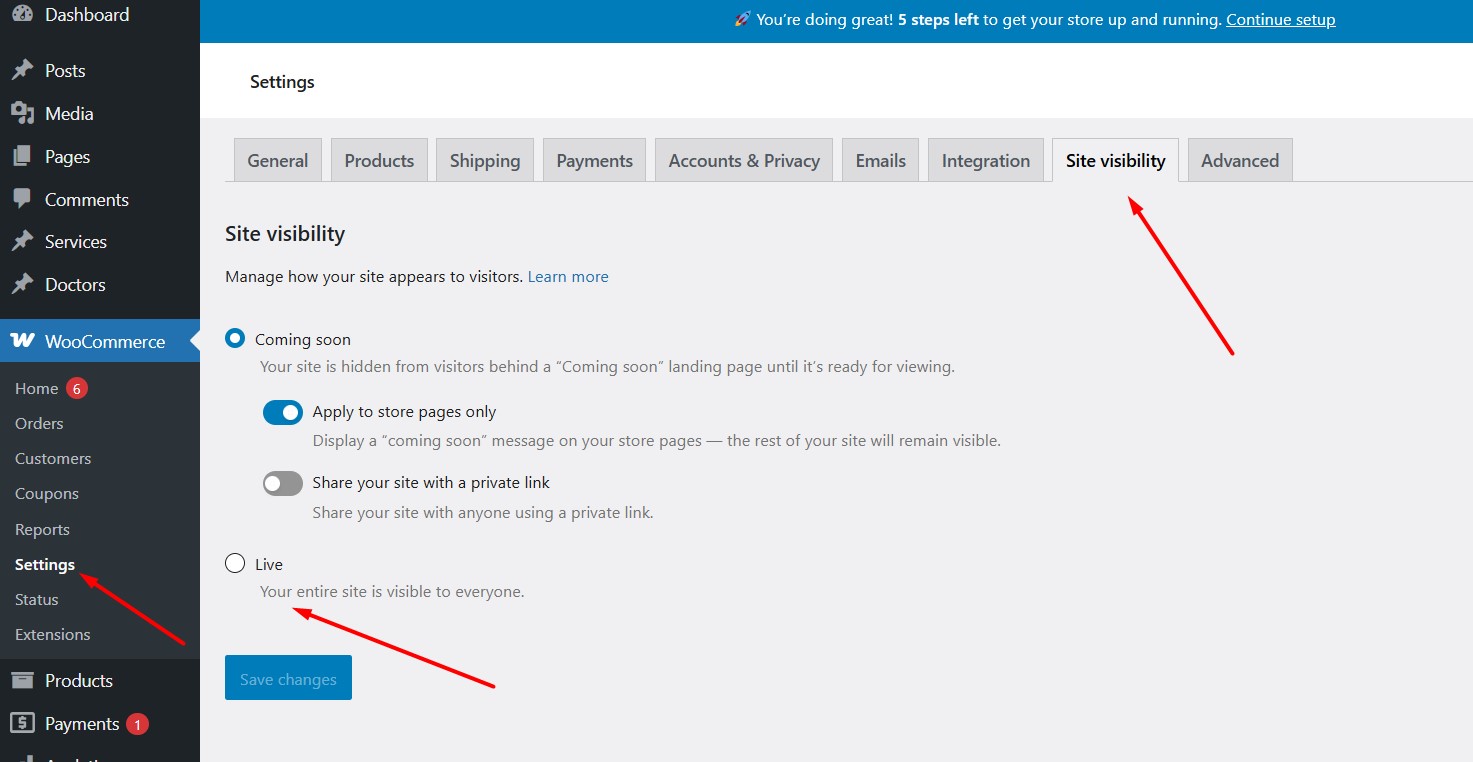
Task: Click the Dashboard gauge icon
Action: pyautogui.click(x=22, y=13)
